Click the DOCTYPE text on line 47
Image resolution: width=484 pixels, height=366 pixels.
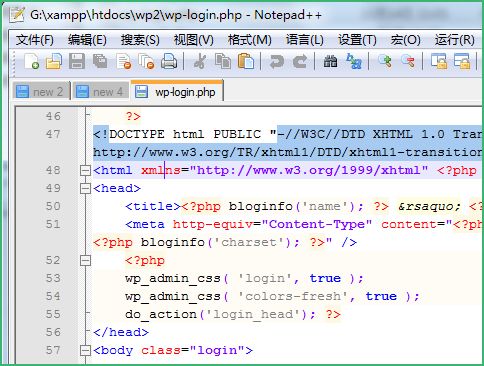137,134
